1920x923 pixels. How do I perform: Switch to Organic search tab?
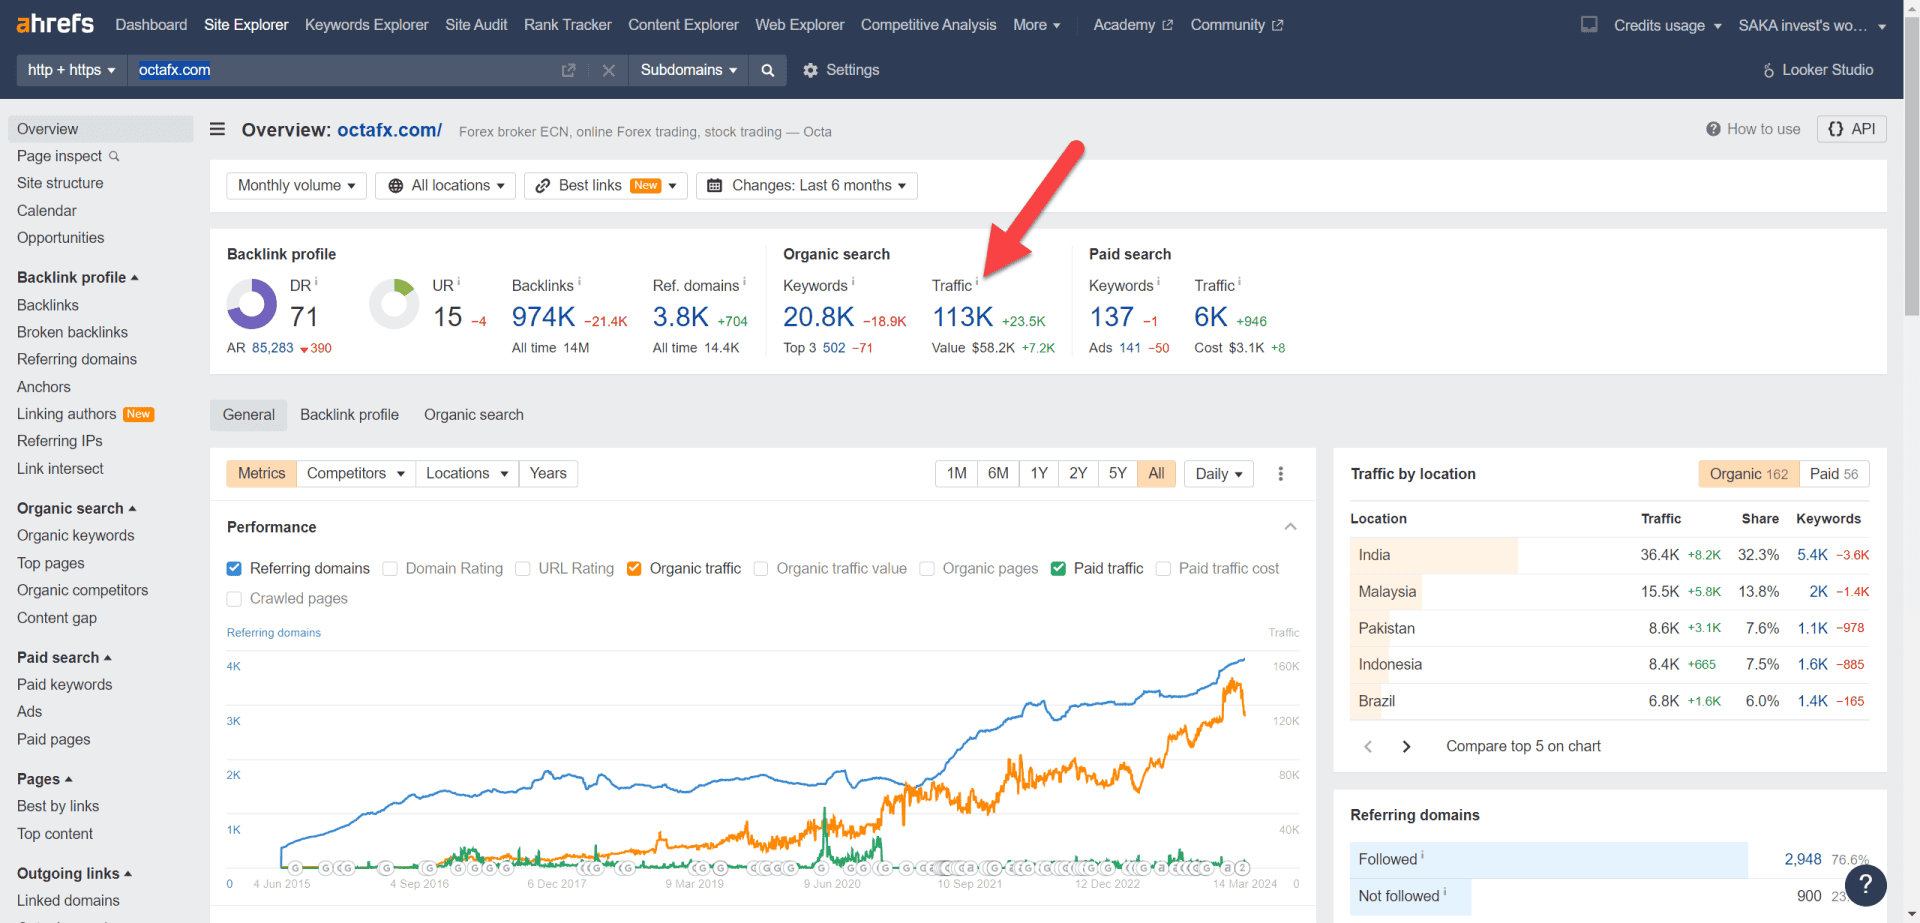pos(473,415)
